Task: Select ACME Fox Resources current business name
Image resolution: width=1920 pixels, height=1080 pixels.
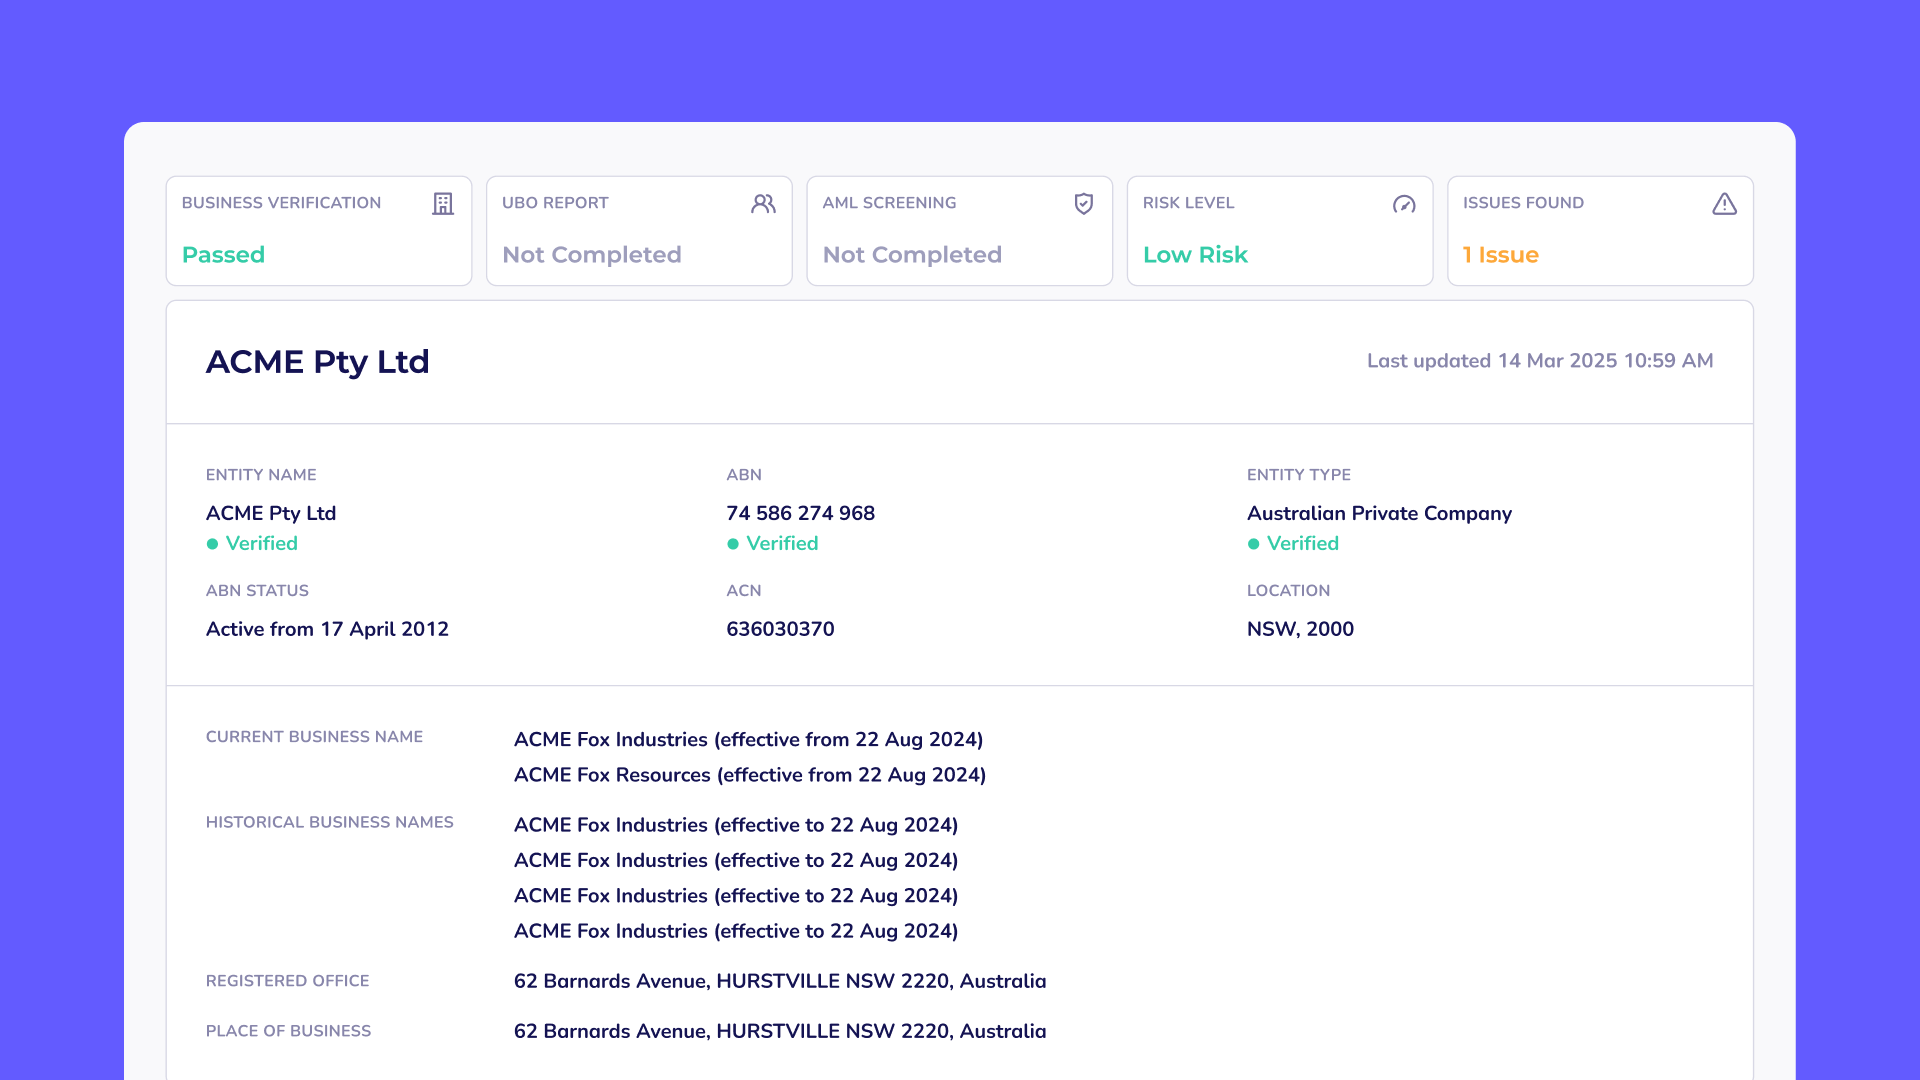Action: click(x=749, y=775)
